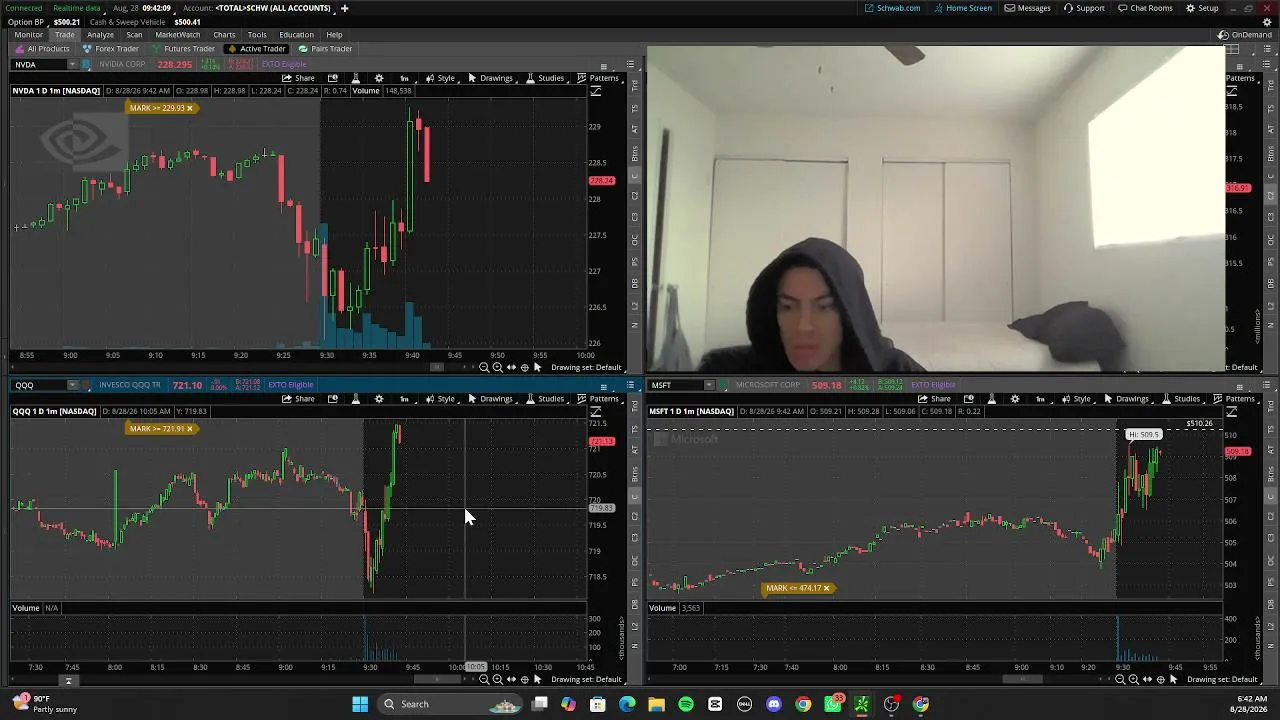Open File Explorer from the taskbar

pyautogui.click(x=656, y=704)
